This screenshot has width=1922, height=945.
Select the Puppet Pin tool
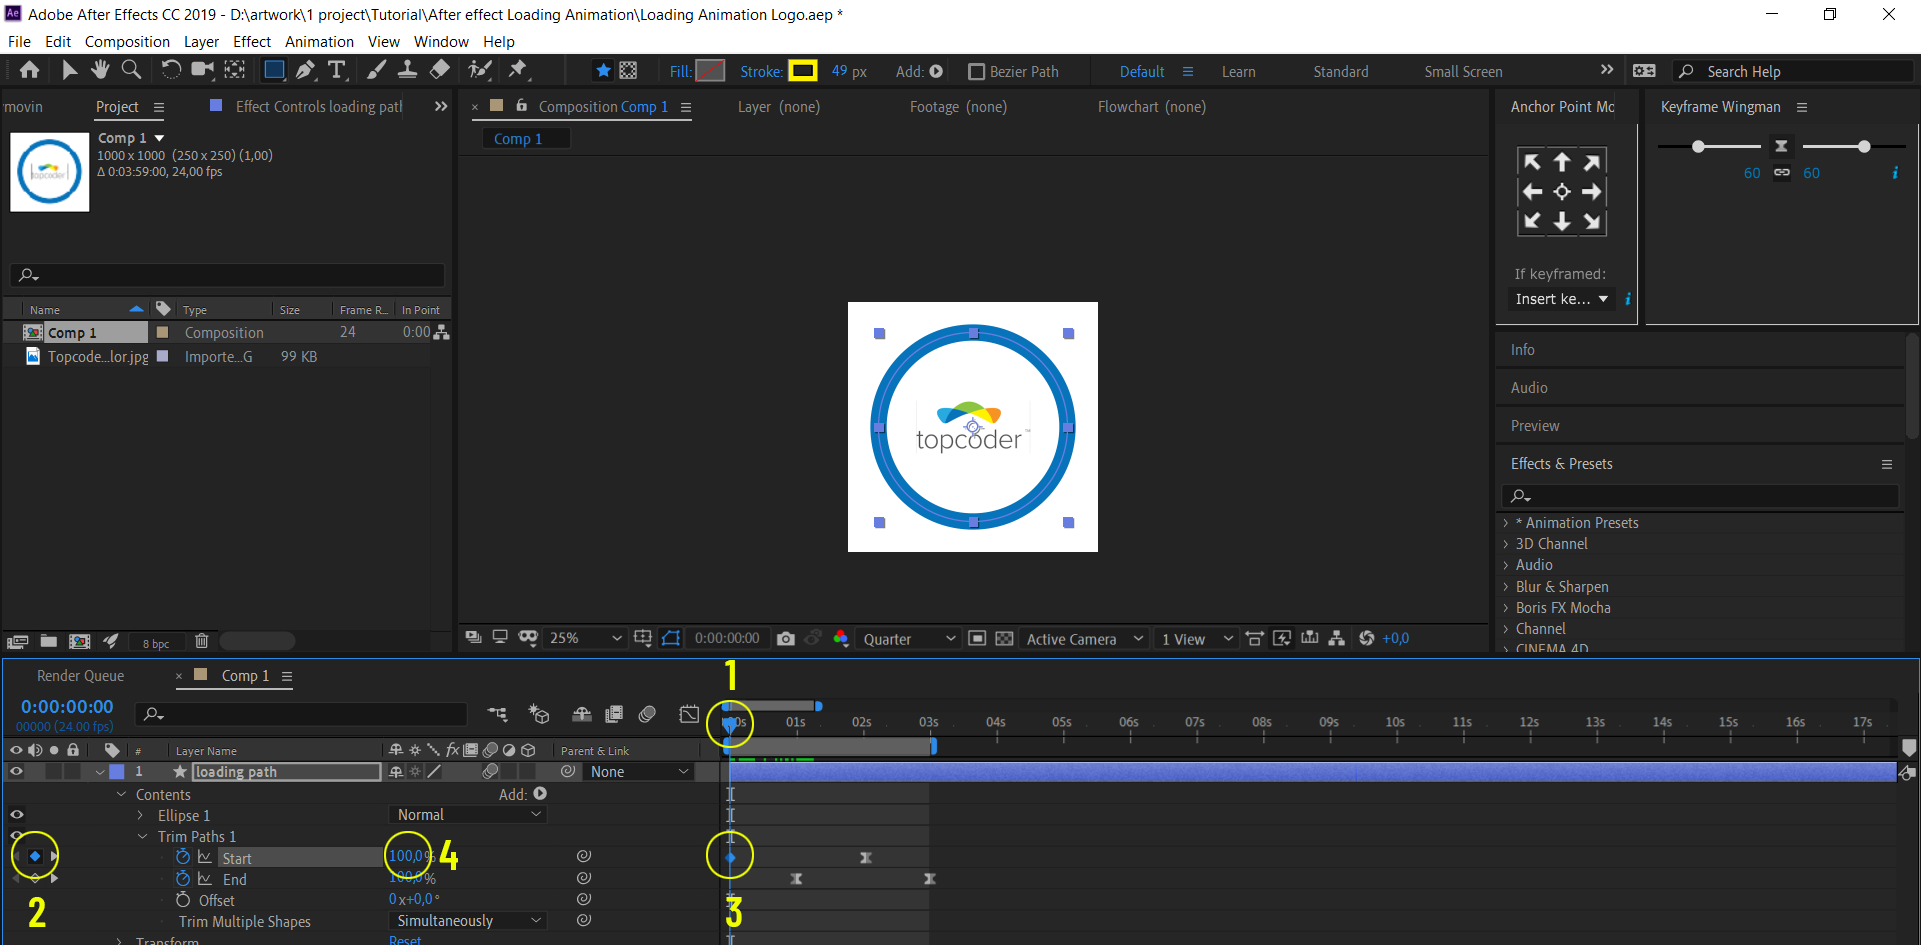coord(518,70)
